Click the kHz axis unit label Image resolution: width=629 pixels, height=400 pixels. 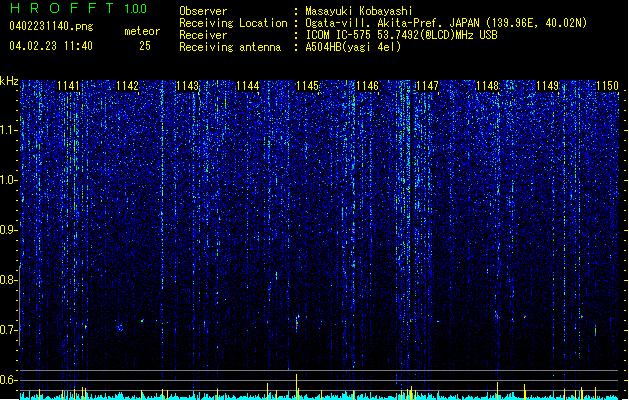pyautogui.click(x=9, y=81)
